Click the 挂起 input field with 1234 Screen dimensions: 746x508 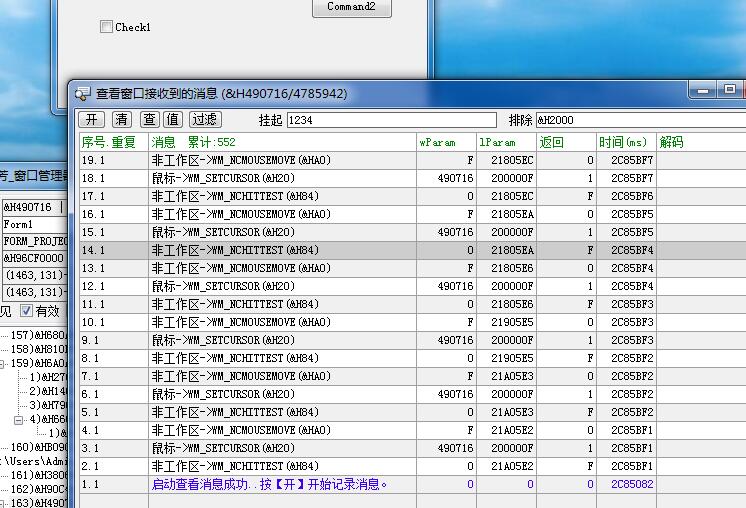(392, 120)
